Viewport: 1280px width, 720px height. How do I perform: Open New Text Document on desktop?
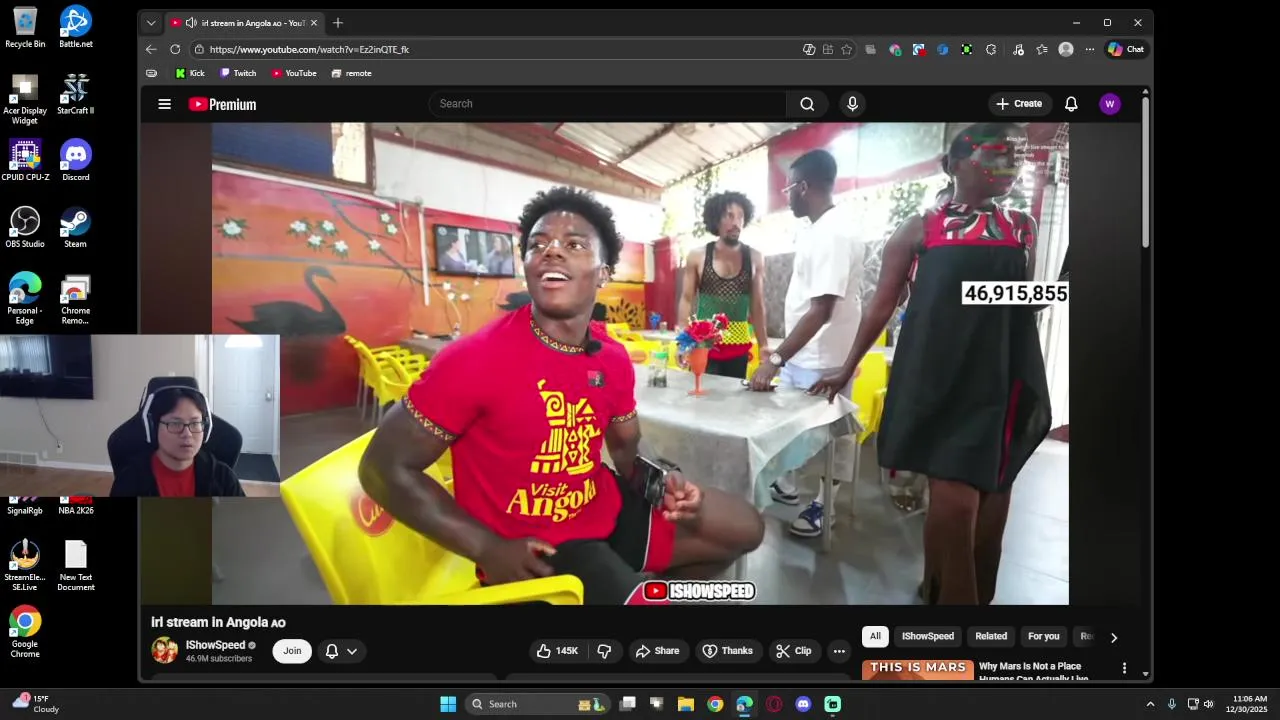[x=76, y=566]
